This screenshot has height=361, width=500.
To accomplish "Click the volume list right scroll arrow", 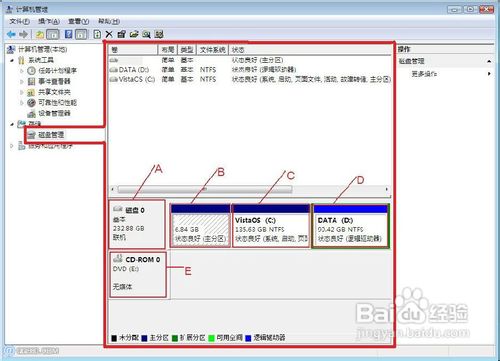I will 387,190.
